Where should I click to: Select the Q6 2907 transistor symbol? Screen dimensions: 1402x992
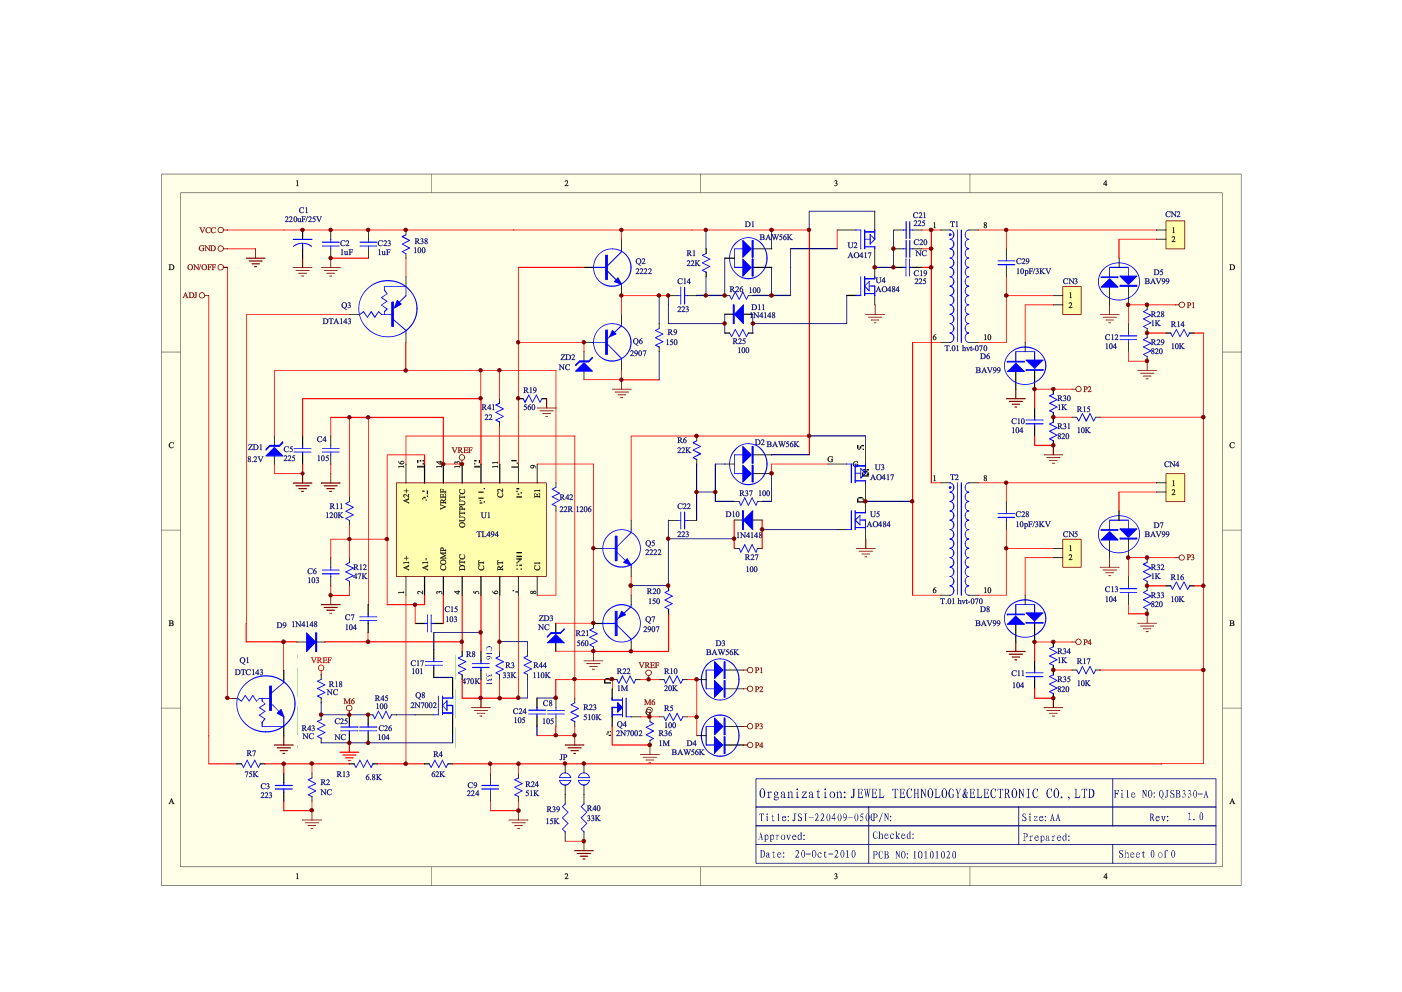point(611,342)
